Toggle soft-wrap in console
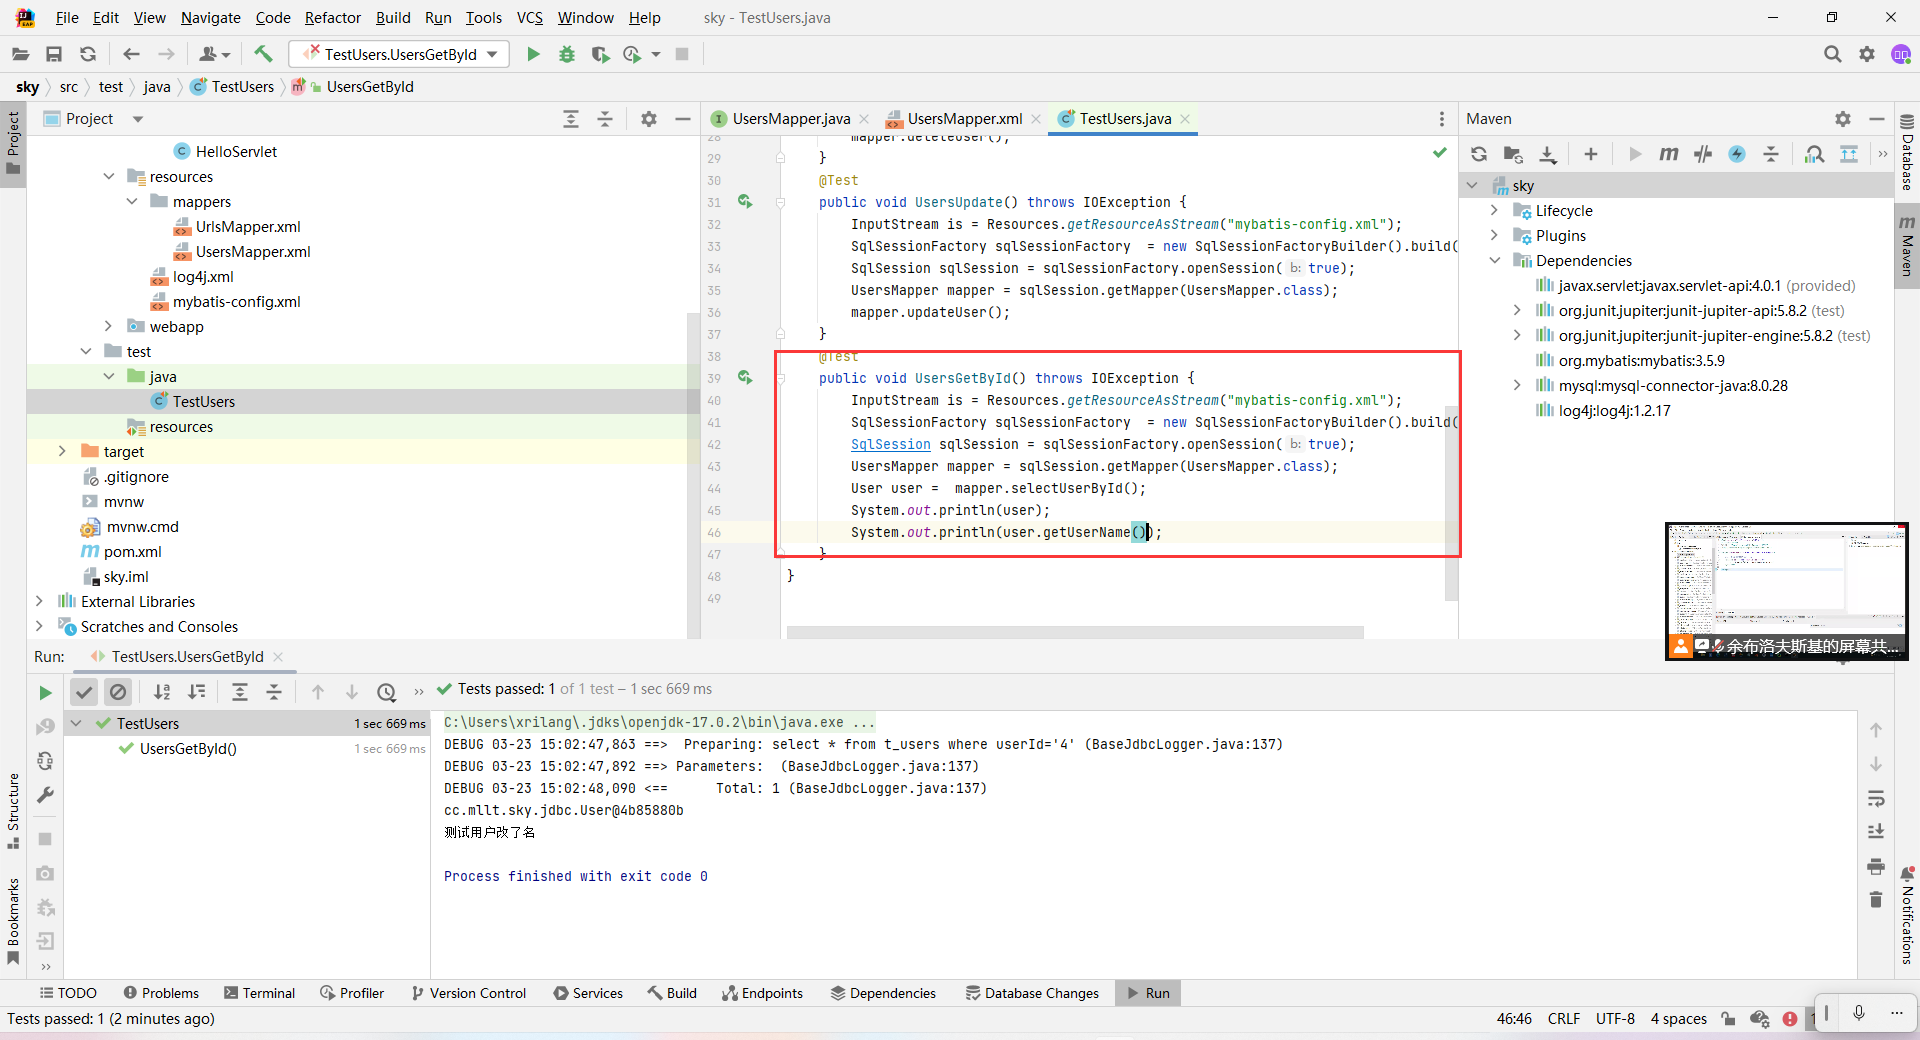Screen dimensions: 1920x1040 pyautogui.click(x=1876, y=798)
